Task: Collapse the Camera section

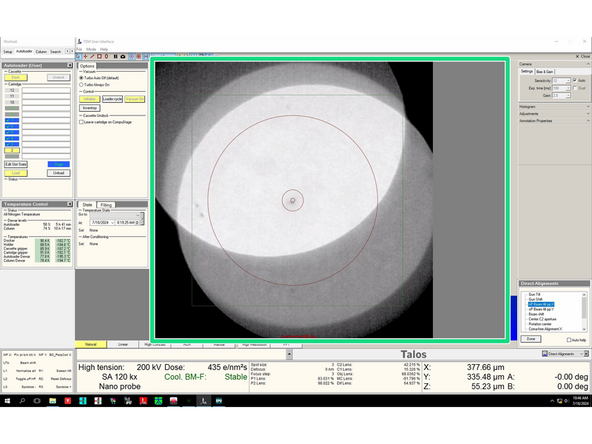Action: click(x=588, y=64)
